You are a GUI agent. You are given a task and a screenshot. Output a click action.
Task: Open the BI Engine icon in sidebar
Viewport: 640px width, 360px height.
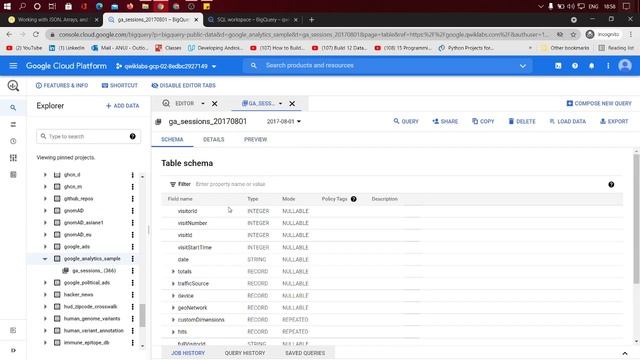click(x=13, y=175)
